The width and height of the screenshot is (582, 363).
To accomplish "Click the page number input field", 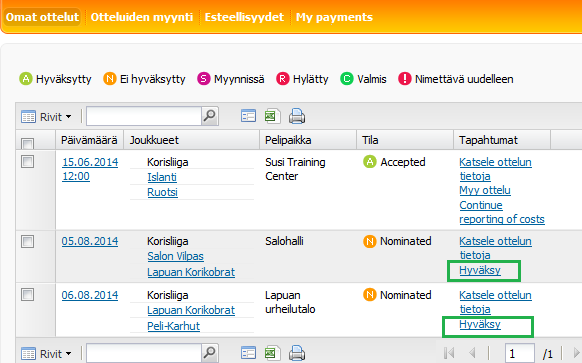I will click(520, 353).
